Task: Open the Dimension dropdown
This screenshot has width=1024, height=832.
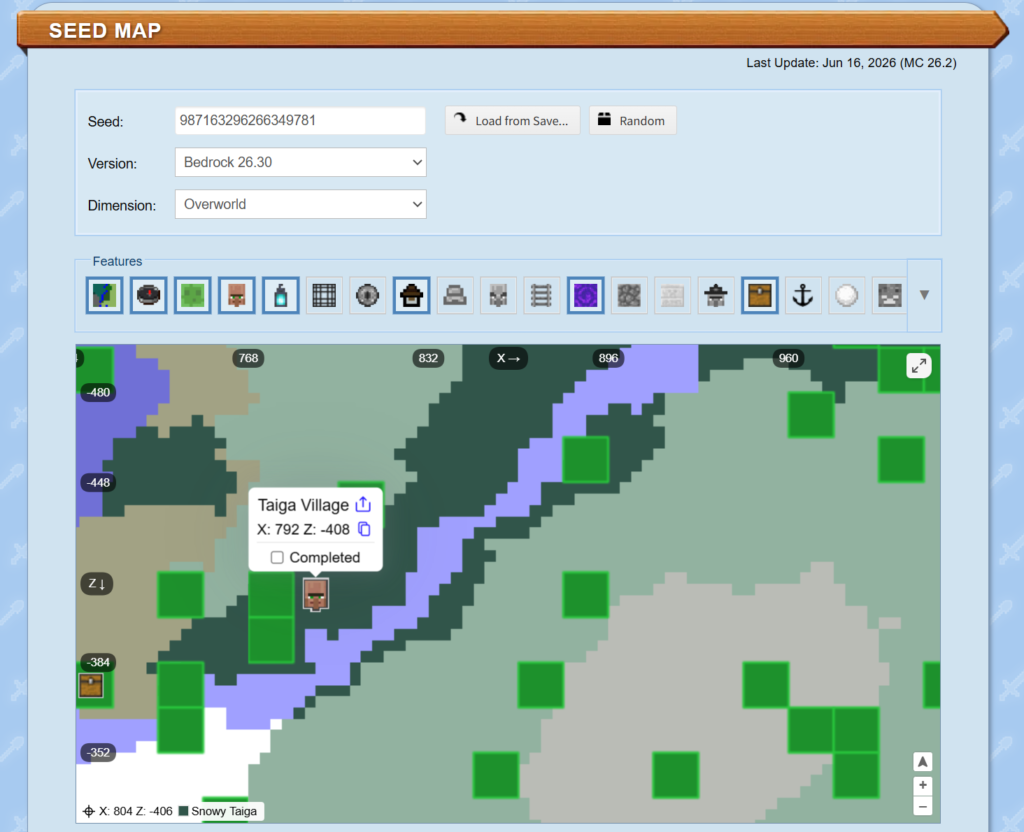Action: click(300, 204)
